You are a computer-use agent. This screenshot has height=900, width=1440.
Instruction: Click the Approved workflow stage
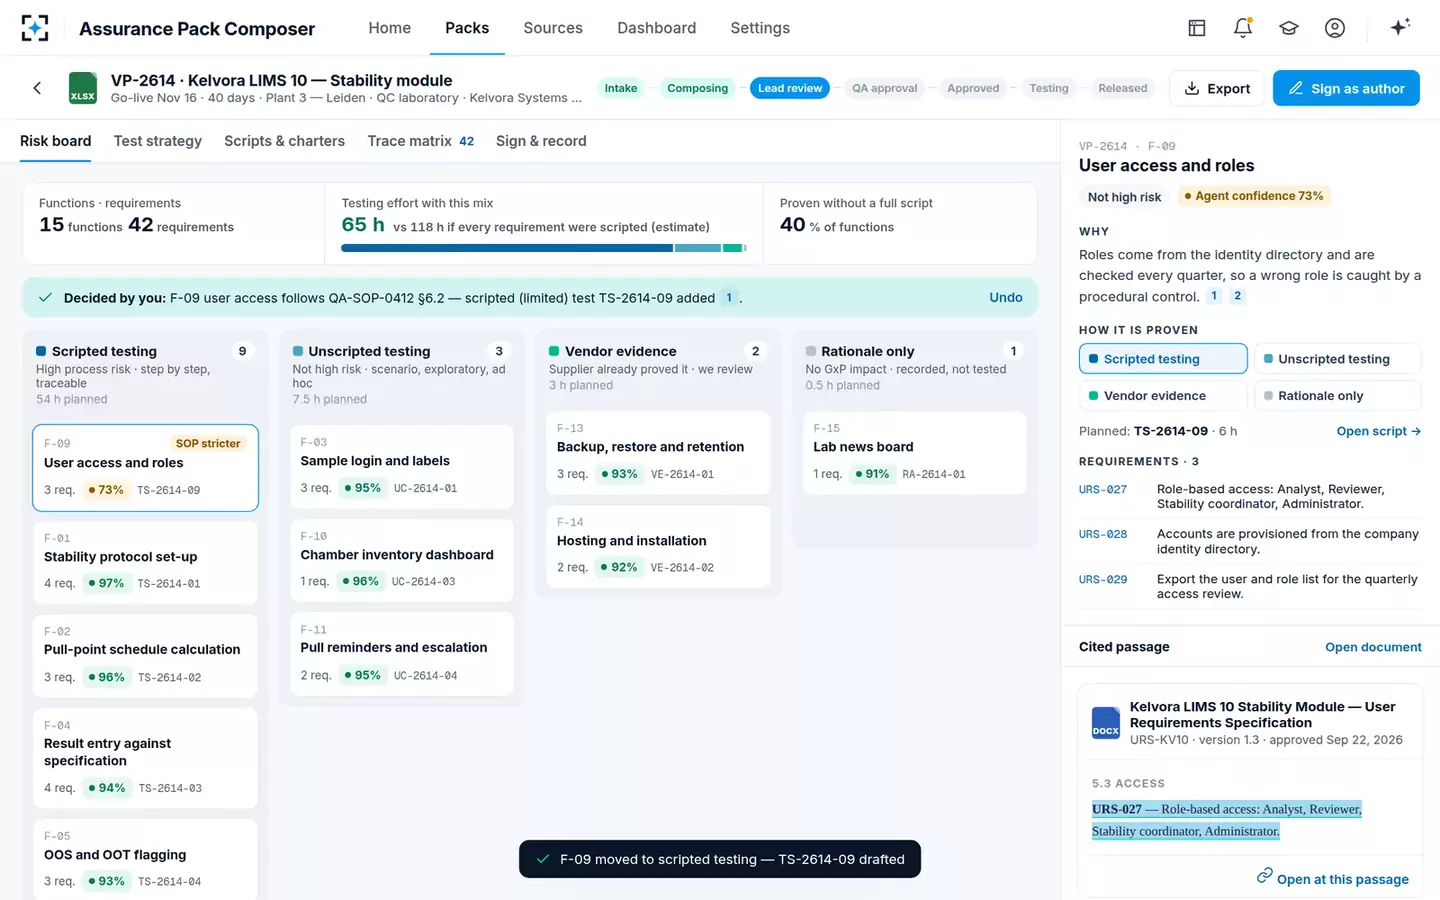click(x=973, y=88)
